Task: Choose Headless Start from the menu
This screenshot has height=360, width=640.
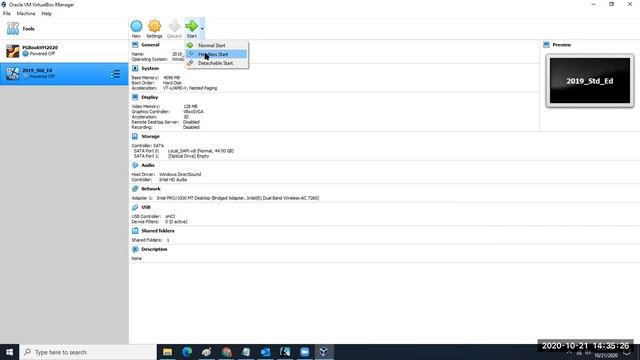Action: (217, 54)
